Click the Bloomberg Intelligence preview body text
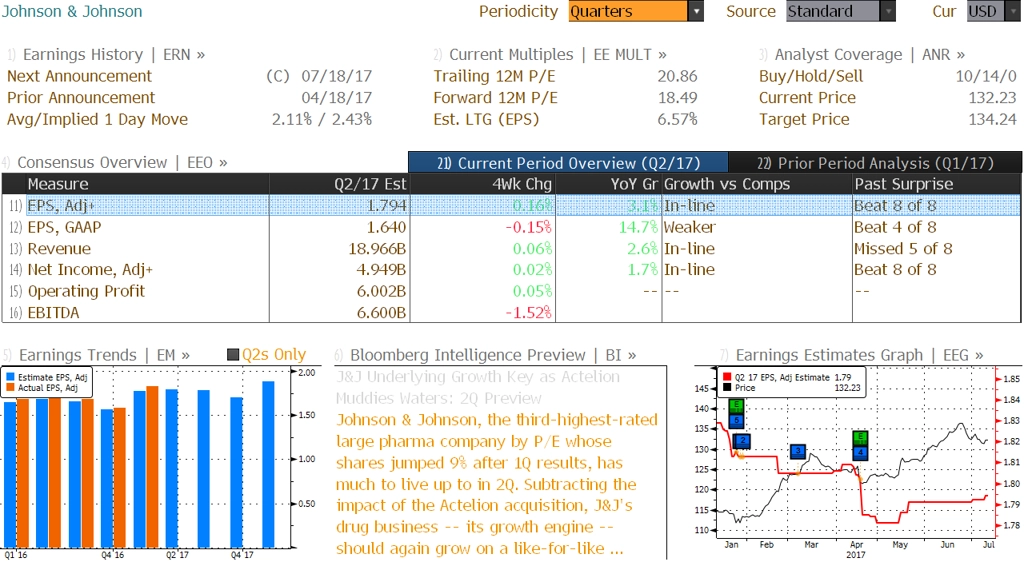1024x562 pixels. tap(496, 484)
